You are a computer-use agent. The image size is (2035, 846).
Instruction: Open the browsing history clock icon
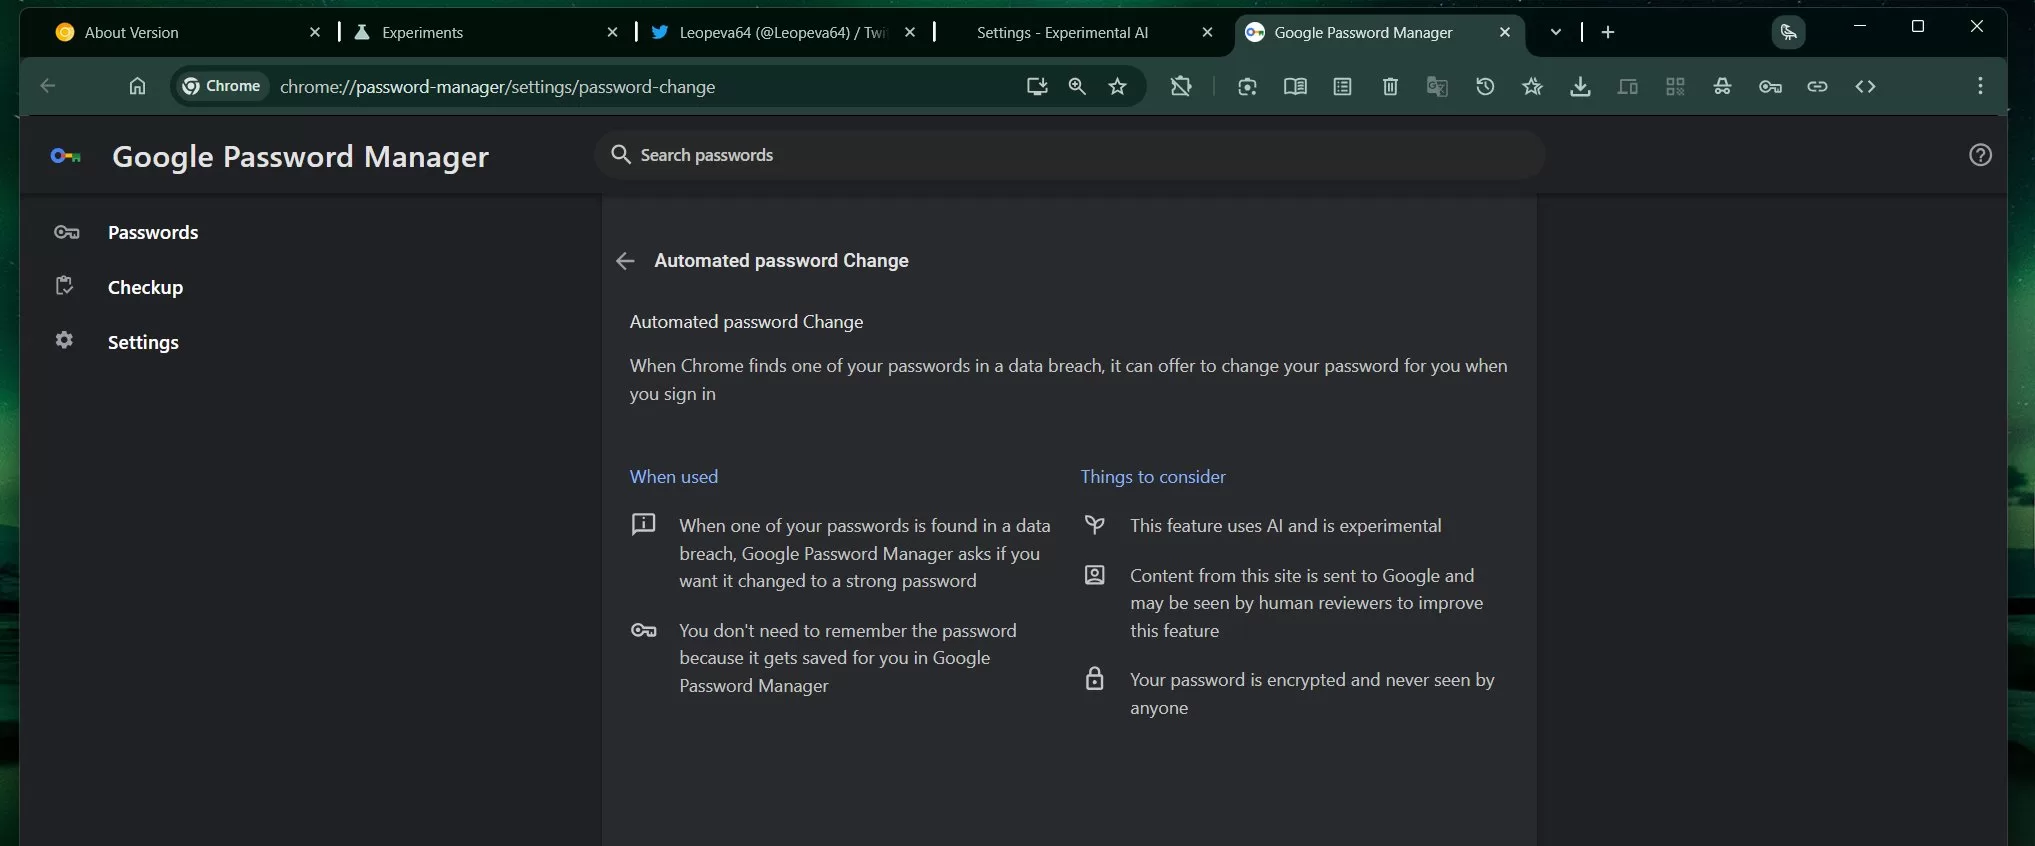(x=1485, y=87)
